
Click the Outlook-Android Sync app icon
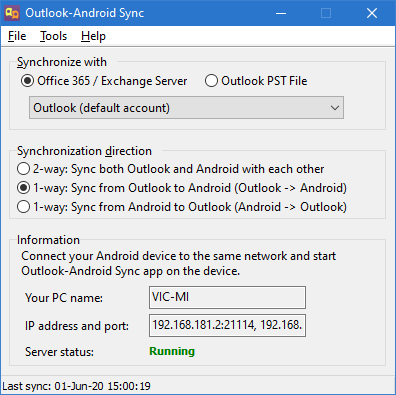pos(13,13)
